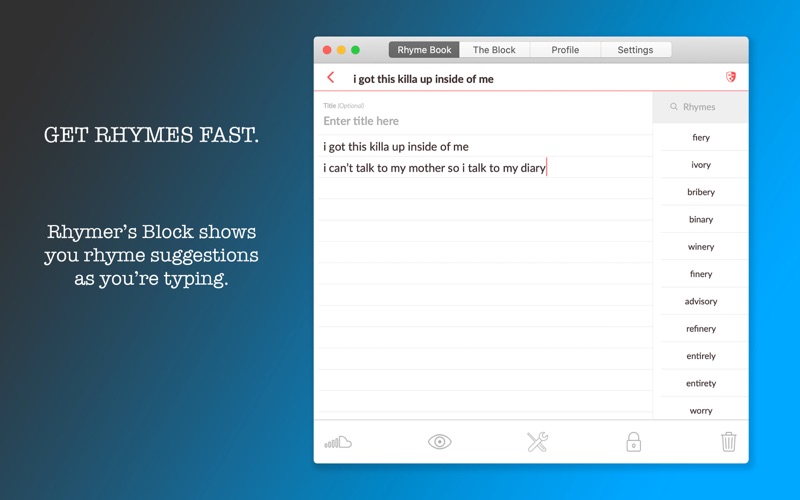Switch to the Rhyme Book tab
Viewport: 800px width, 500px height.
click(424, 50)
